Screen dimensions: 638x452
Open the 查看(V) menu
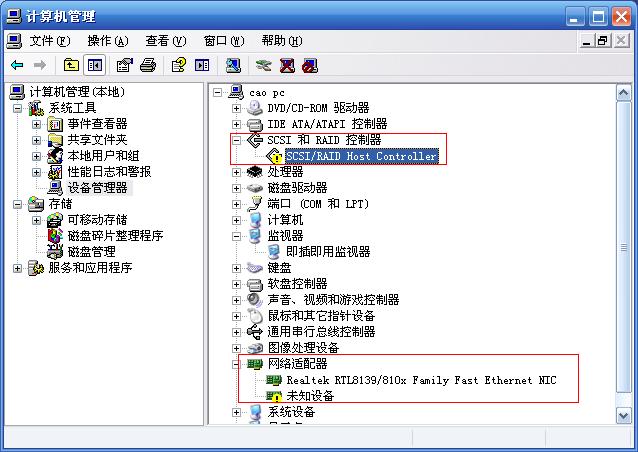[x=166, y=41]
